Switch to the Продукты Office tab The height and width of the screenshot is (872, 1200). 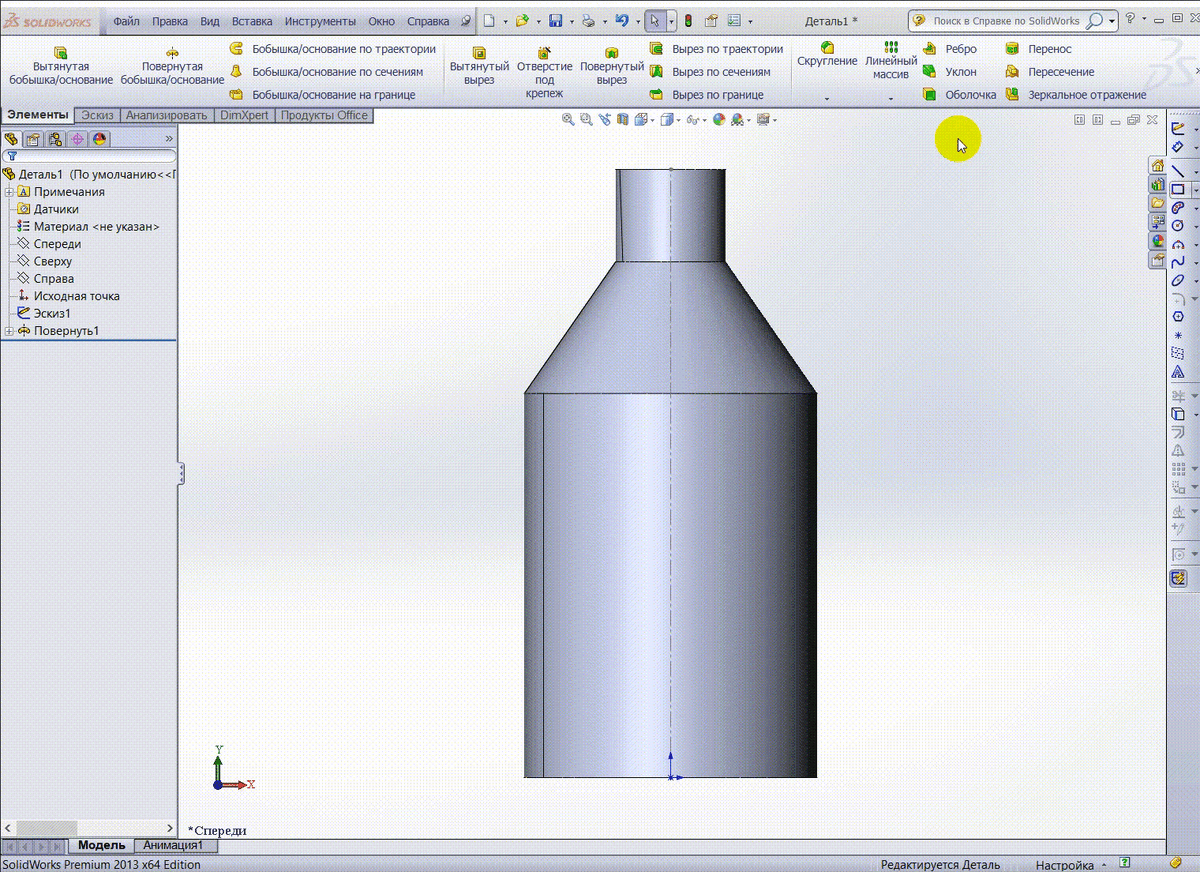click(324, 115)
